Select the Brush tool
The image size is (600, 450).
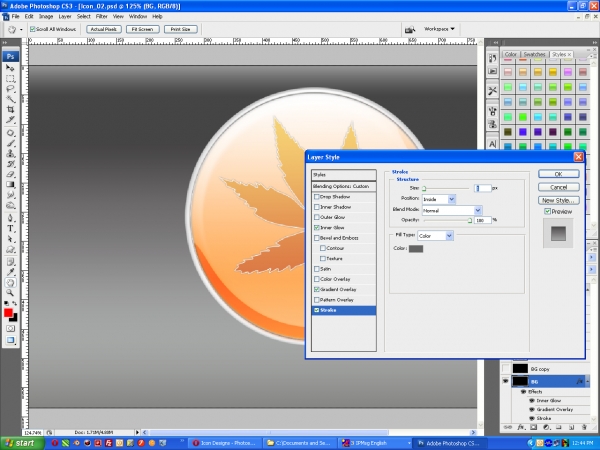click(x=10, y=143)
